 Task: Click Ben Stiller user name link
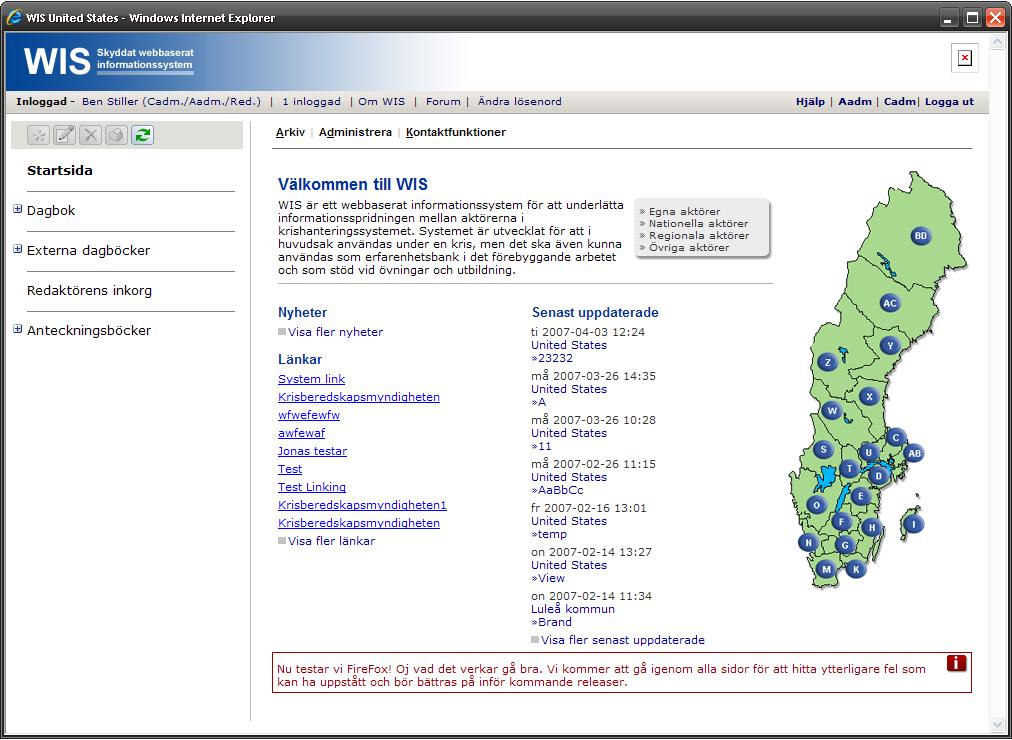tap(172, 101)
